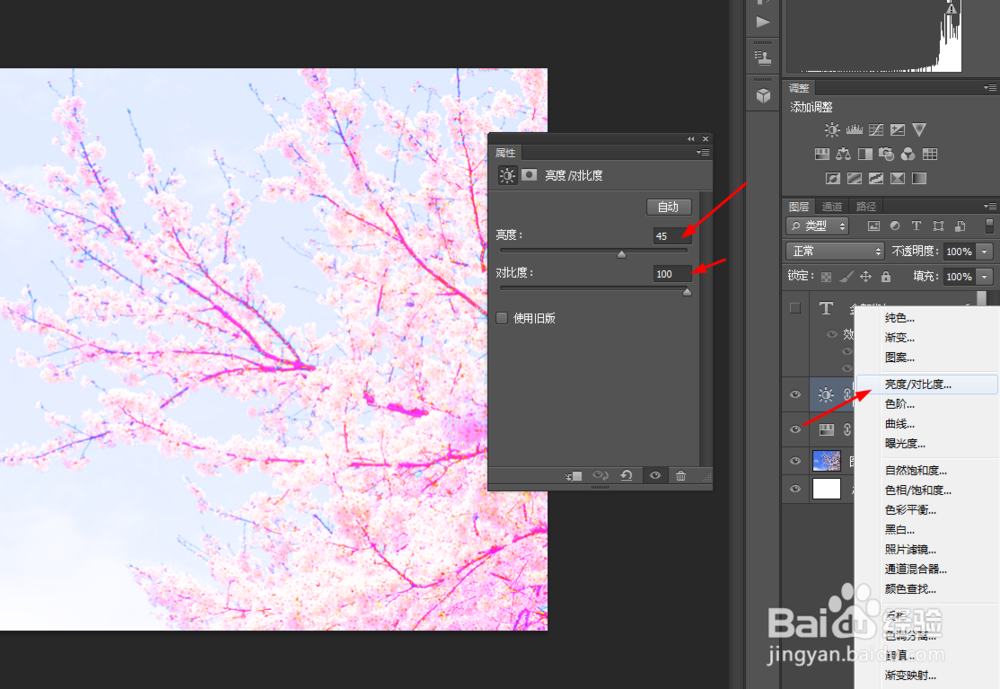Filter layers by shape layers icon
Screen dimensions: 1000x689
click(x=938, y=226)
